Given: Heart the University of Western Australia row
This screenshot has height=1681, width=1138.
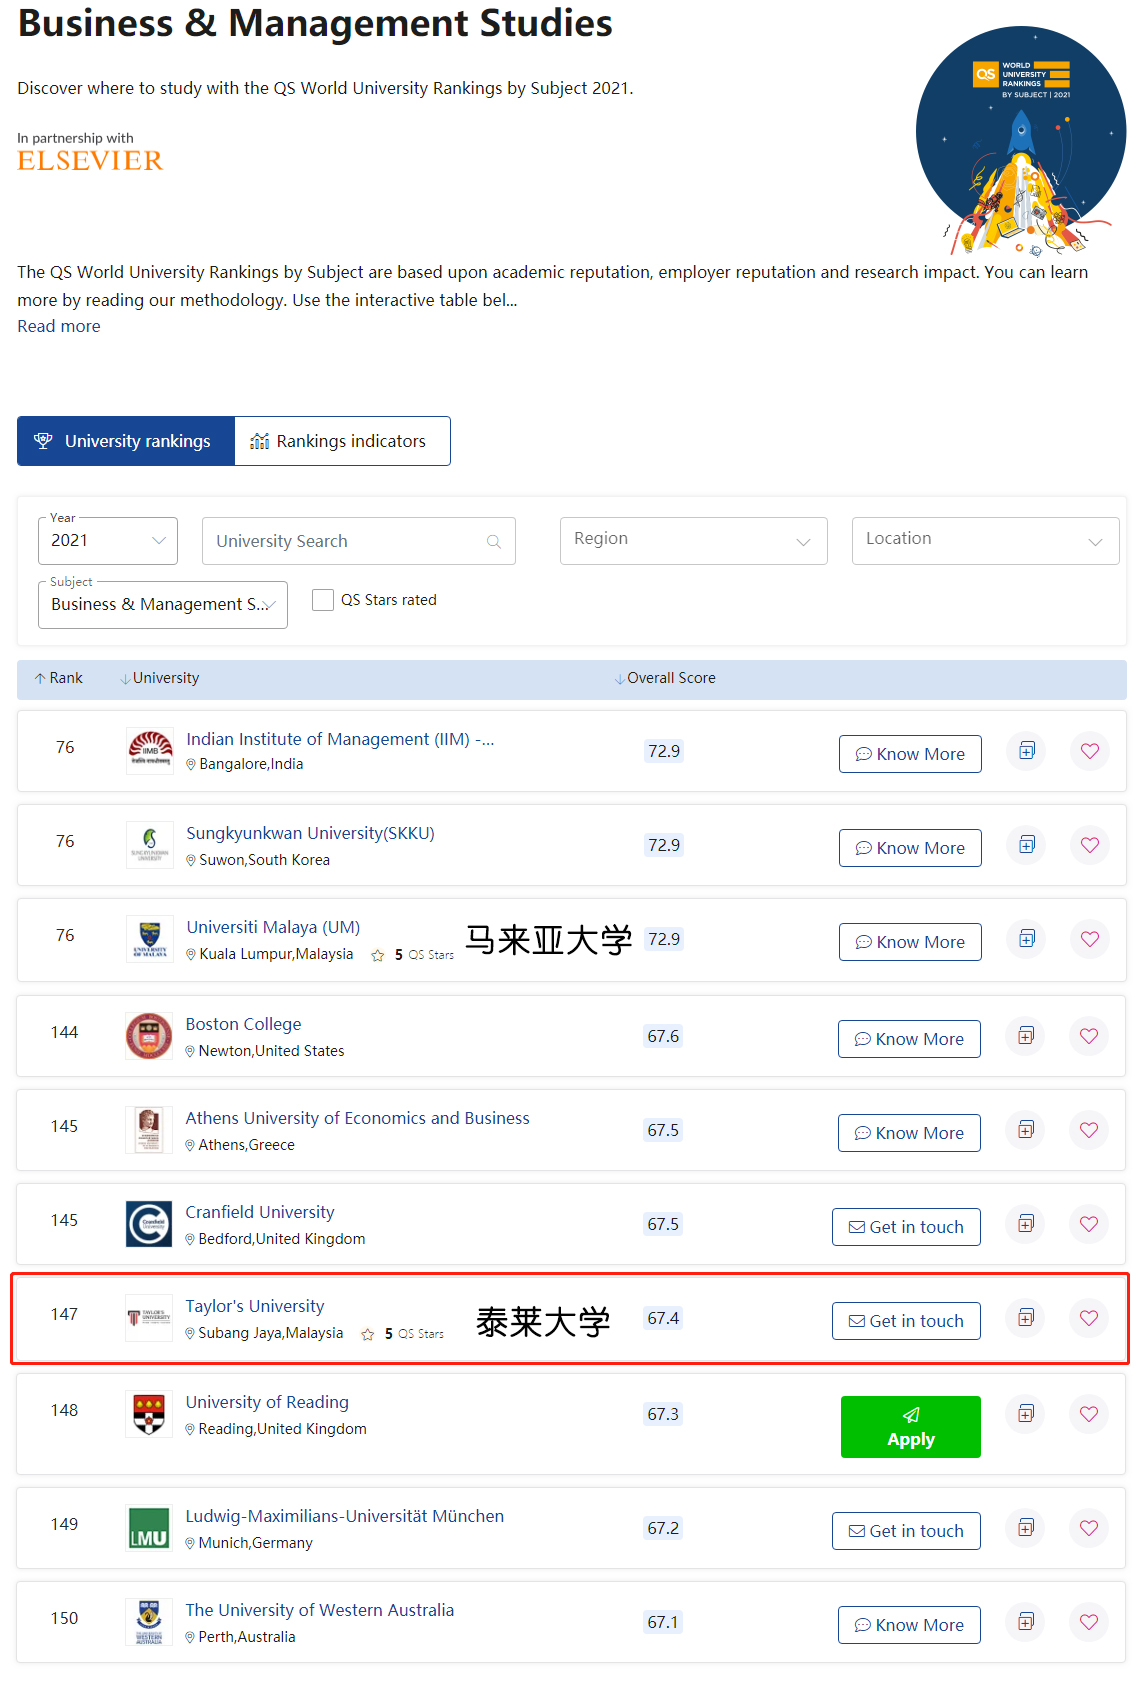Looking at the screenshot, I should pos(1089,1622).
